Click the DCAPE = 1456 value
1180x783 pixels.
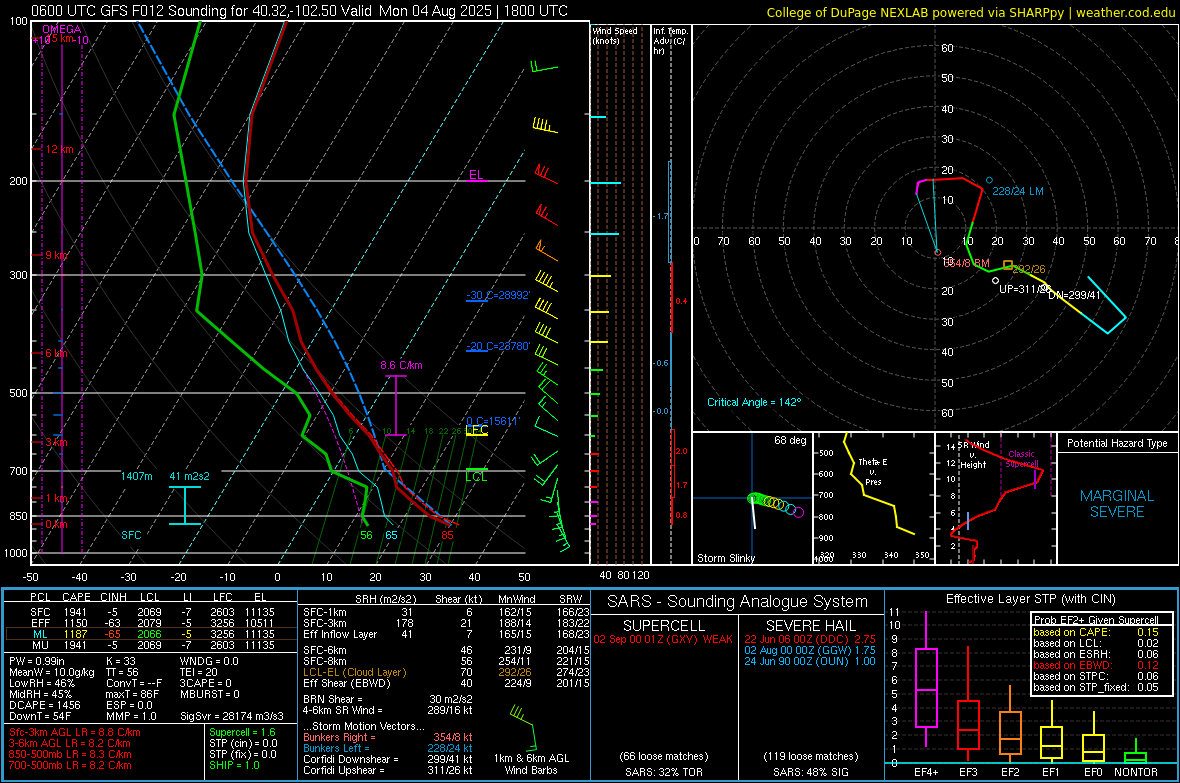coord(44,705)
